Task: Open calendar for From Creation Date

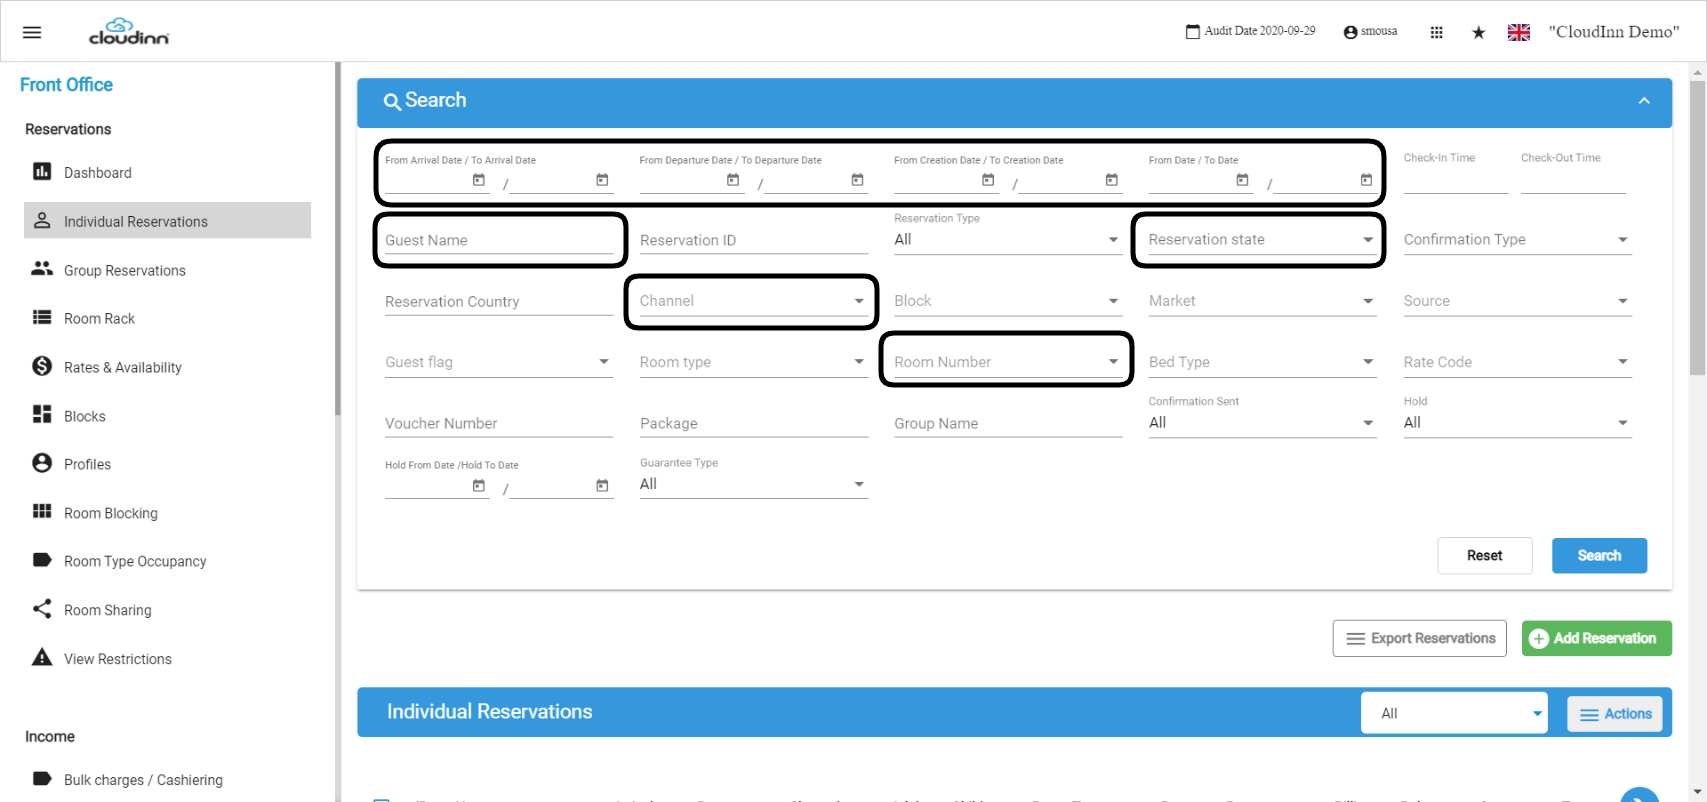Action: tap(988, 180)
